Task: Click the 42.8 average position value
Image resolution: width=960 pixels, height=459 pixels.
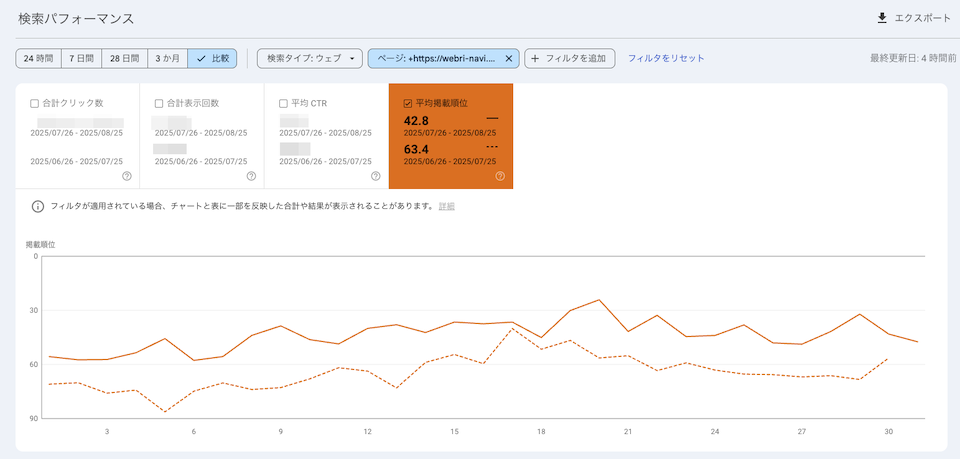Action: click(416, 121)
